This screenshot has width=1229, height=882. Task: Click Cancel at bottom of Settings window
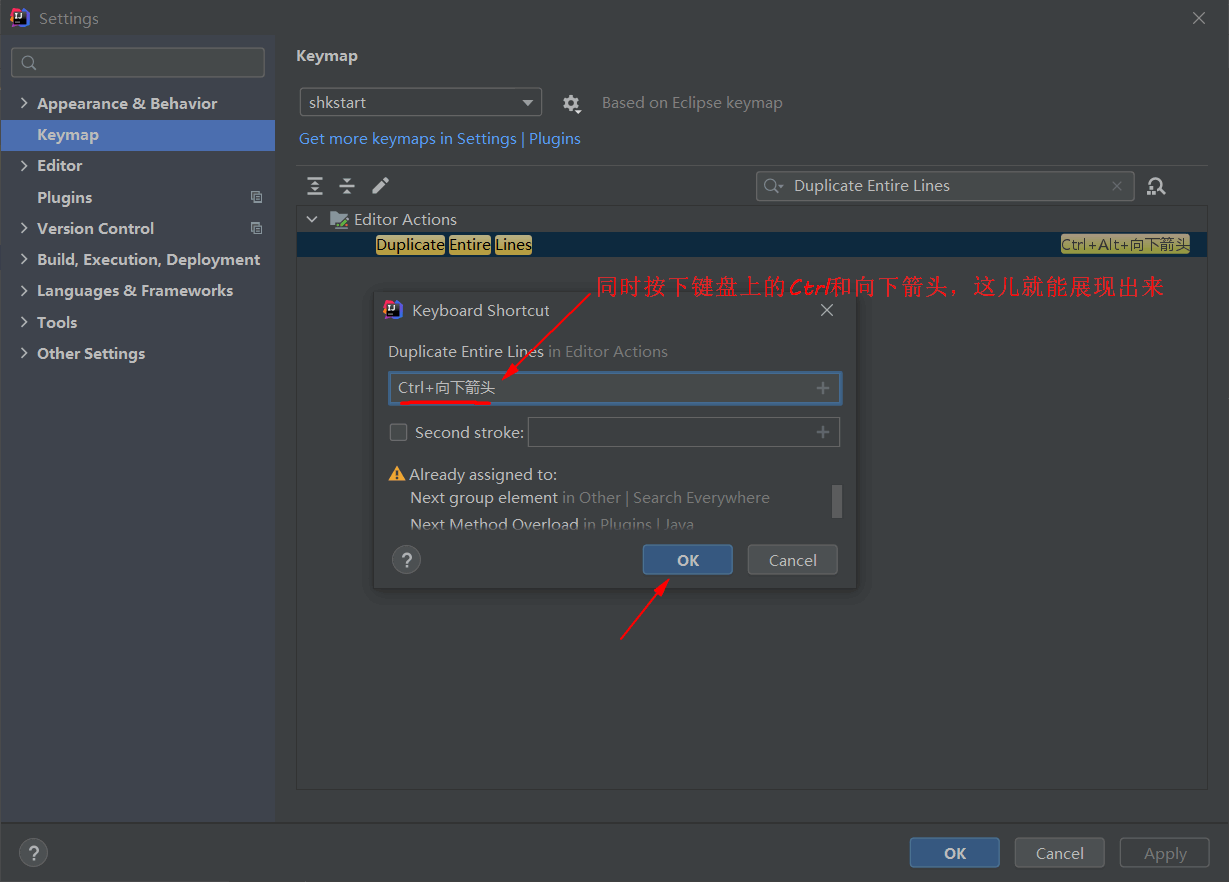[x=1060, y=853]
